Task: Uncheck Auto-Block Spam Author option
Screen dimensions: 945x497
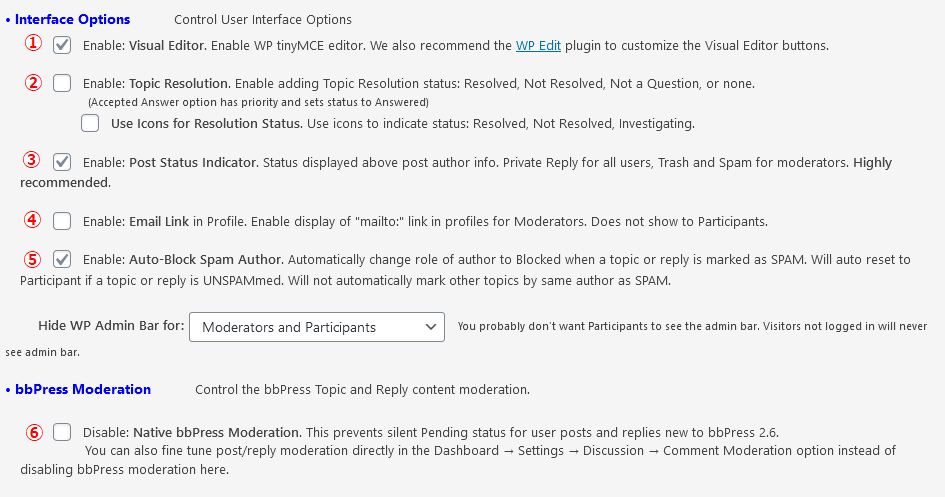Action: pyautogui.click(x=62, y=260)
